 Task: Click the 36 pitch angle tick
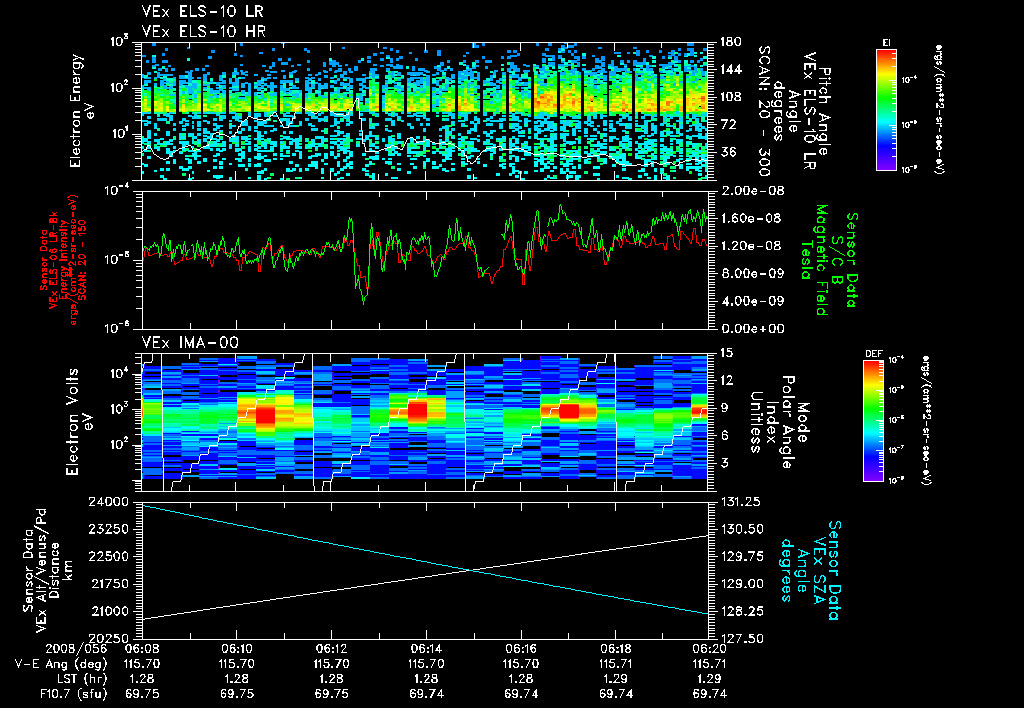click(728, 152)
